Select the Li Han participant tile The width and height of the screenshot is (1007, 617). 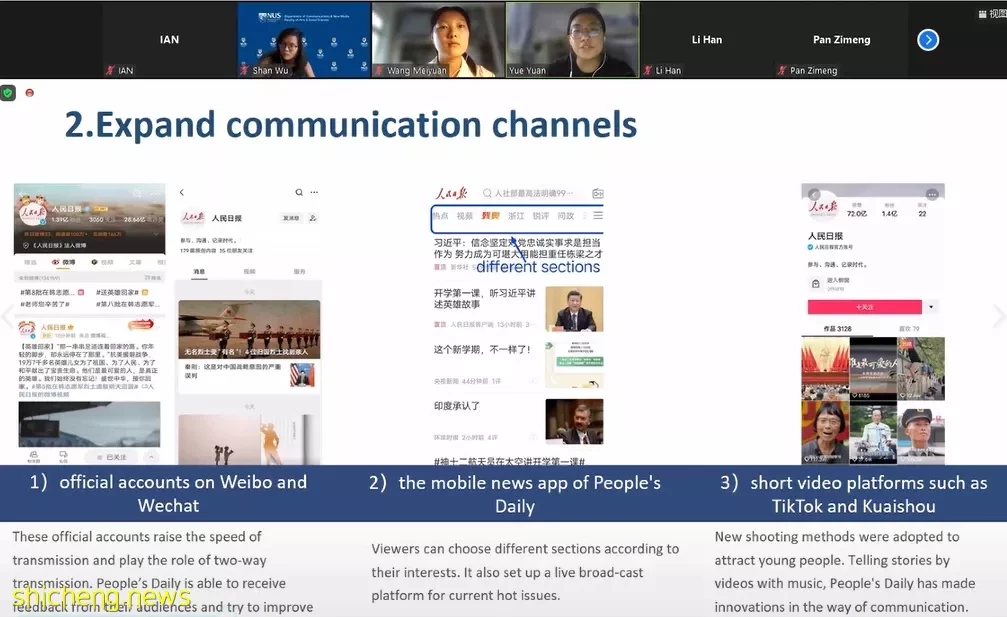coord(707,40)
